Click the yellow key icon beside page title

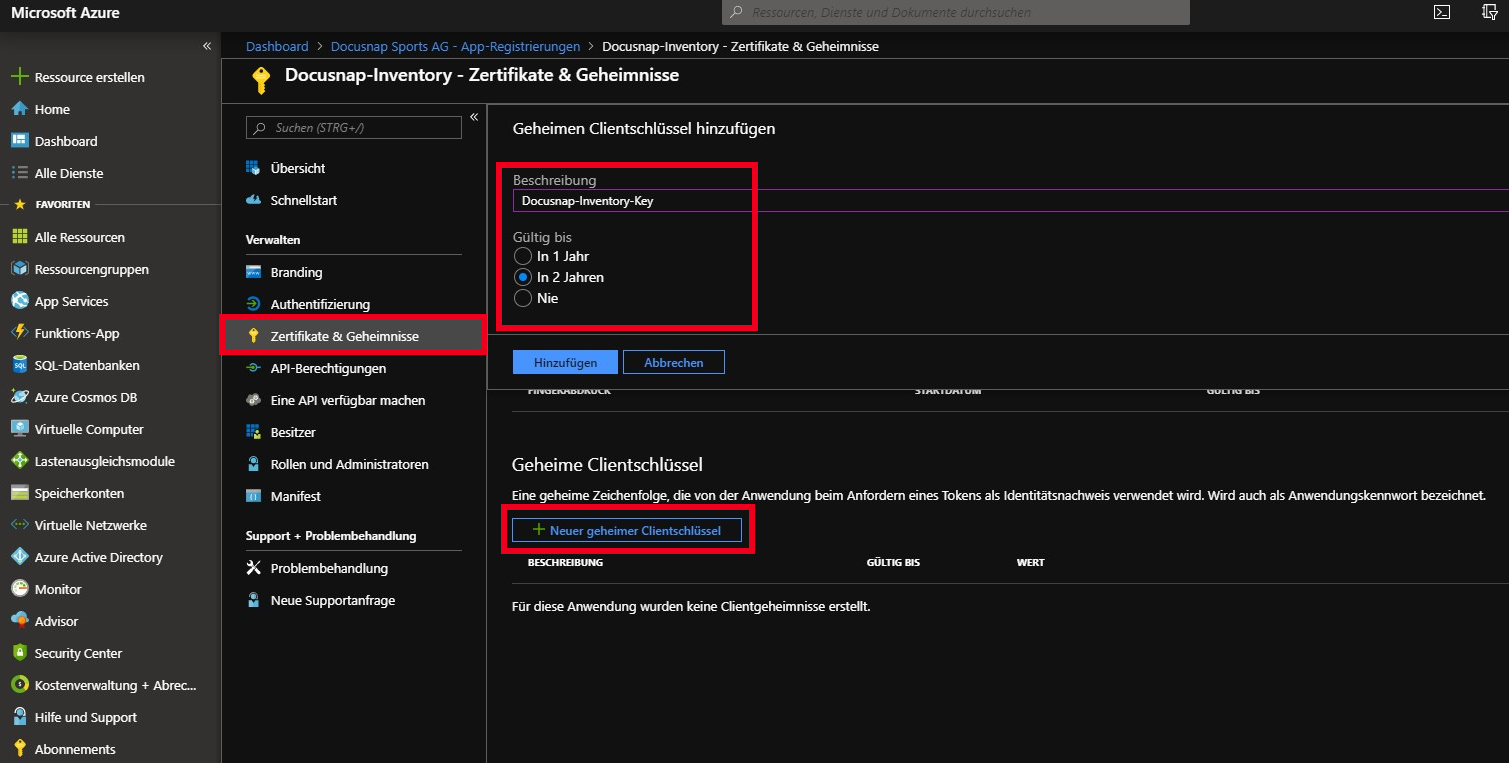(x=261, y=79)
